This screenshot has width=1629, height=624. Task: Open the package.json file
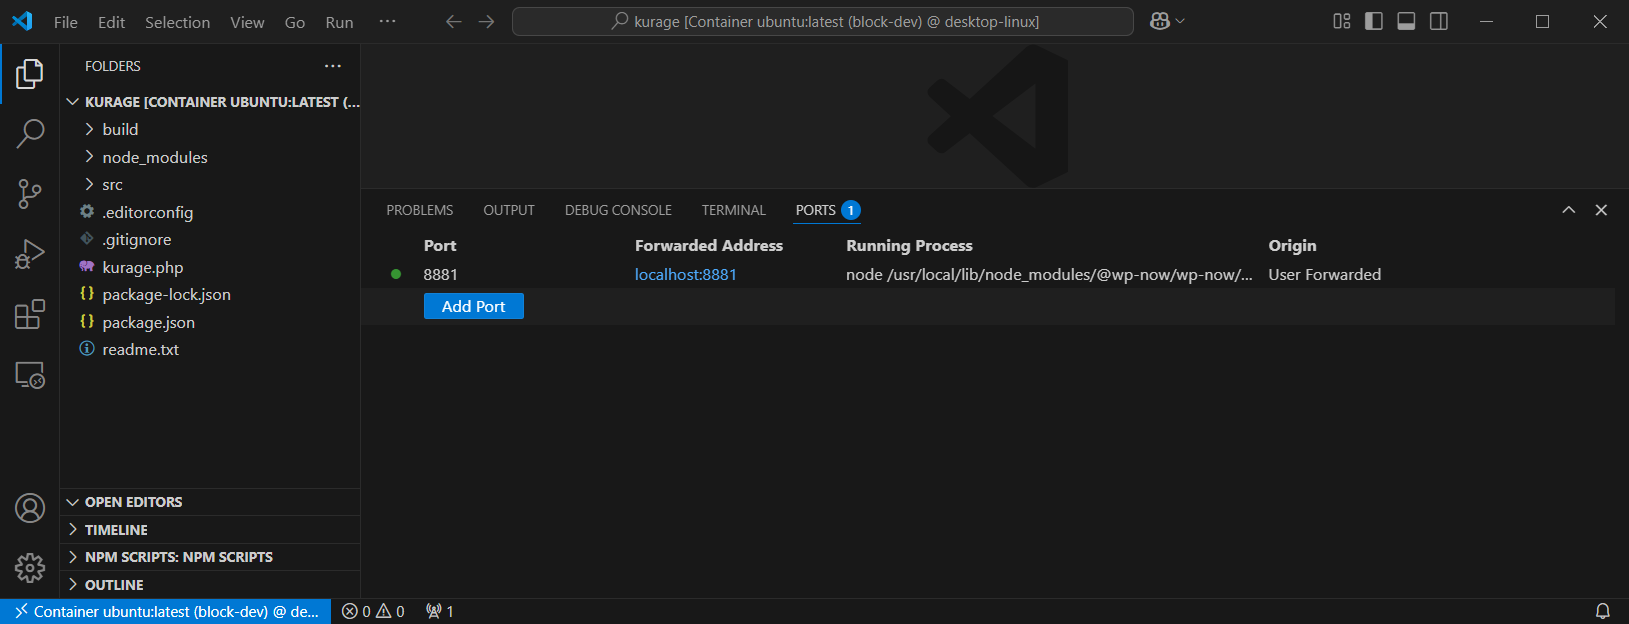point(210,322)
